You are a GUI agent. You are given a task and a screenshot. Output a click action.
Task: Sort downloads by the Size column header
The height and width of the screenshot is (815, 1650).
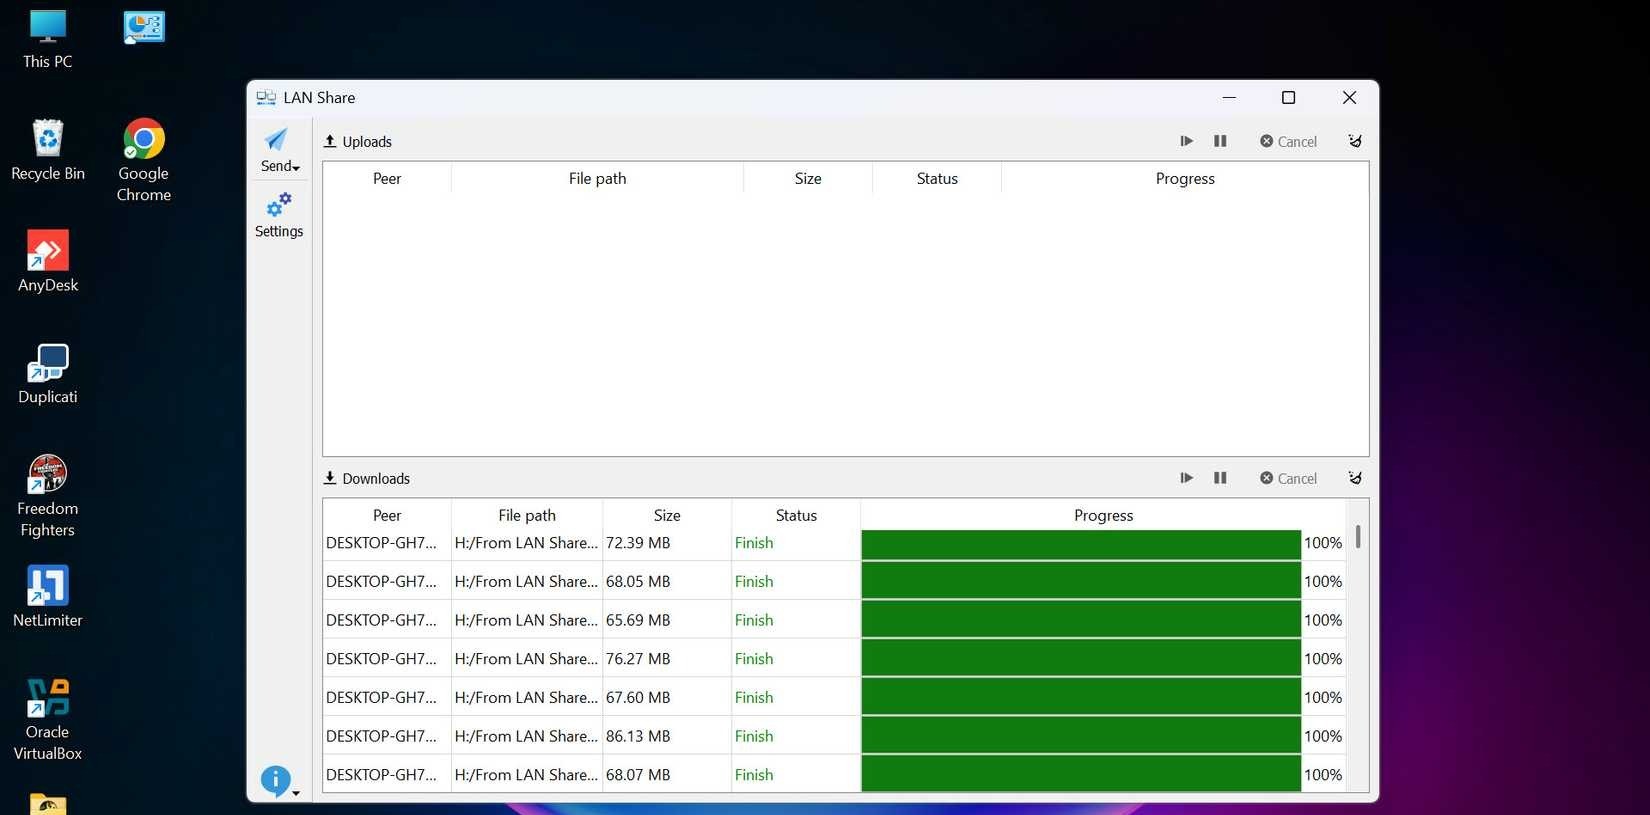click(667, 515)
